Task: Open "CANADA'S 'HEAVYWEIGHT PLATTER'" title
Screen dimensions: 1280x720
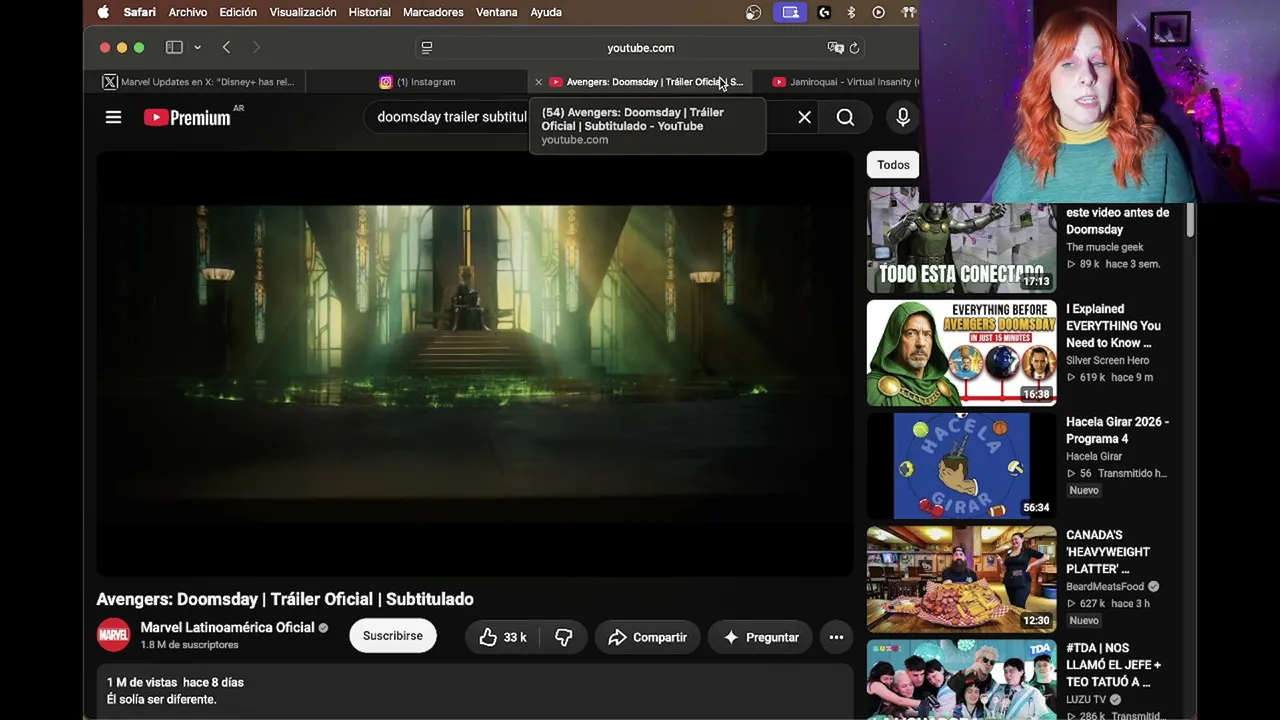Action: click(x=1108, y=552)
